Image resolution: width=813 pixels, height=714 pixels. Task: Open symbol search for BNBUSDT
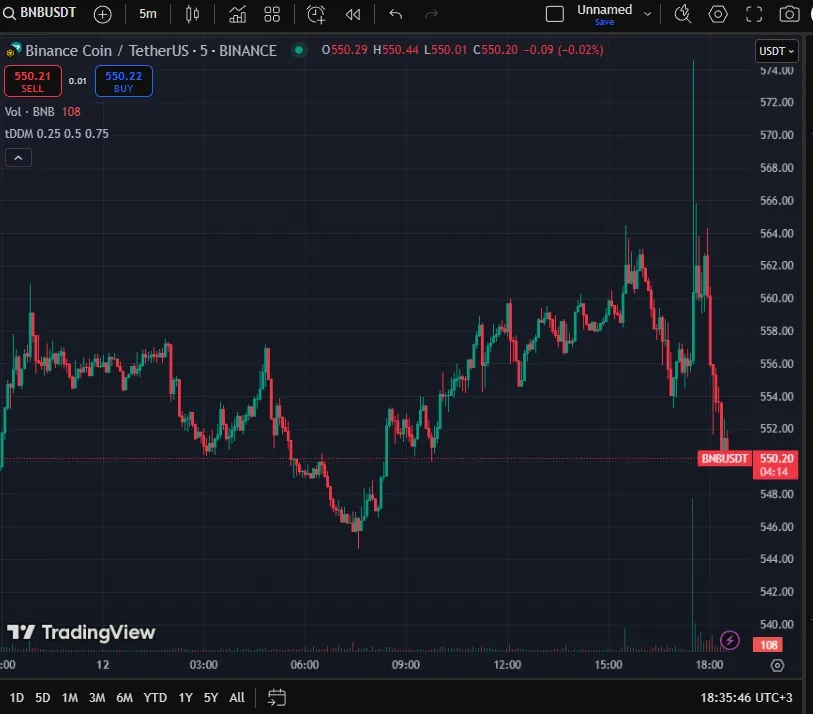[40, 13]
